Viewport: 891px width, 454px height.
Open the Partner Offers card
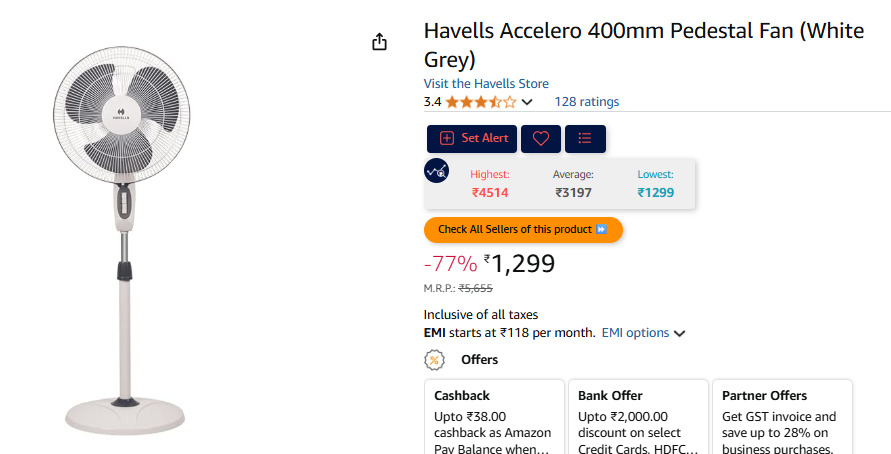tap(782, 418)
